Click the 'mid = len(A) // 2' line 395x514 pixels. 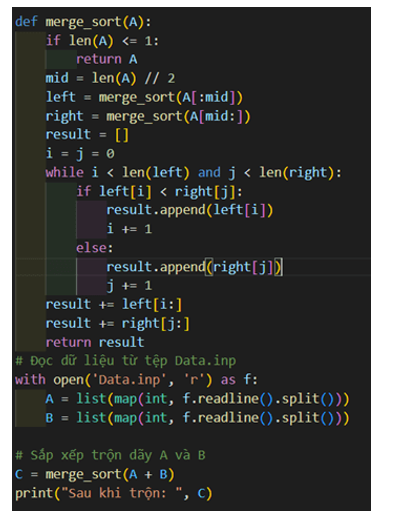110,78
